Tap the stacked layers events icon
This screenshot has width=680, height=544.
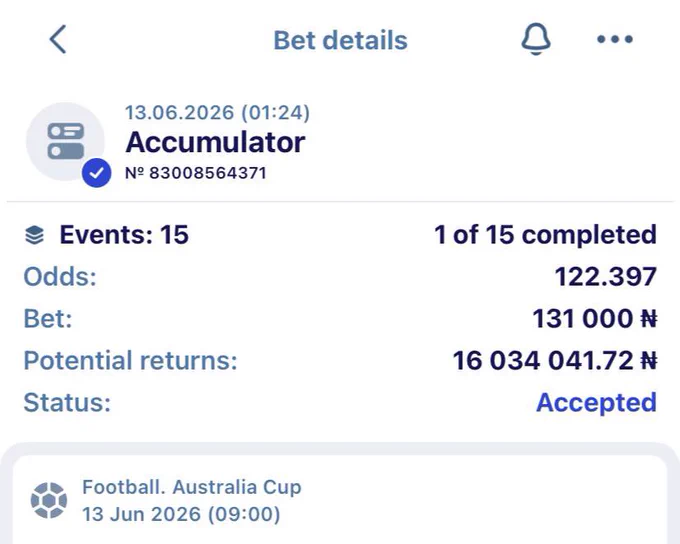coord(35,235)
